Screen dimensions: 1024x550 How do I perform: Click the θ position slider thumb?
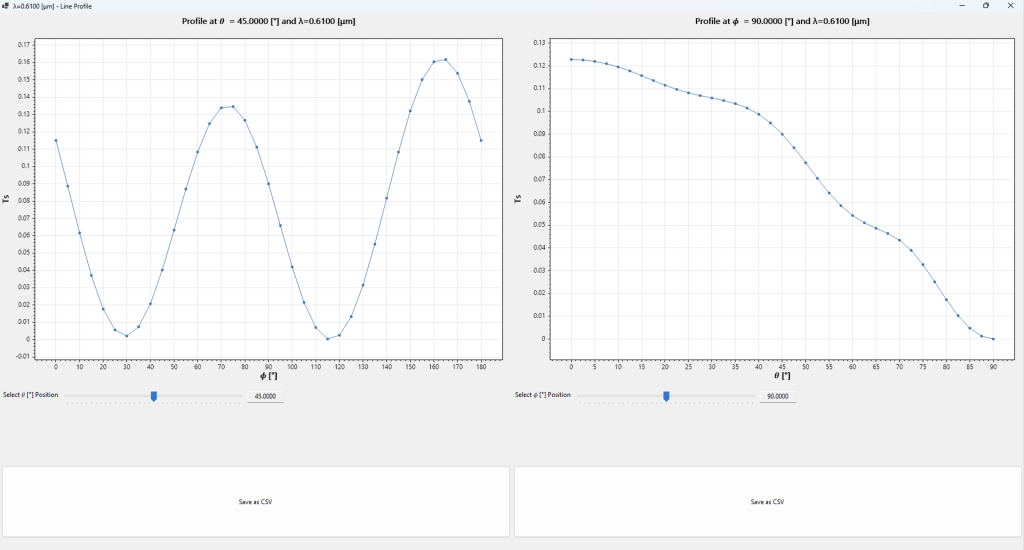[154, 396]
